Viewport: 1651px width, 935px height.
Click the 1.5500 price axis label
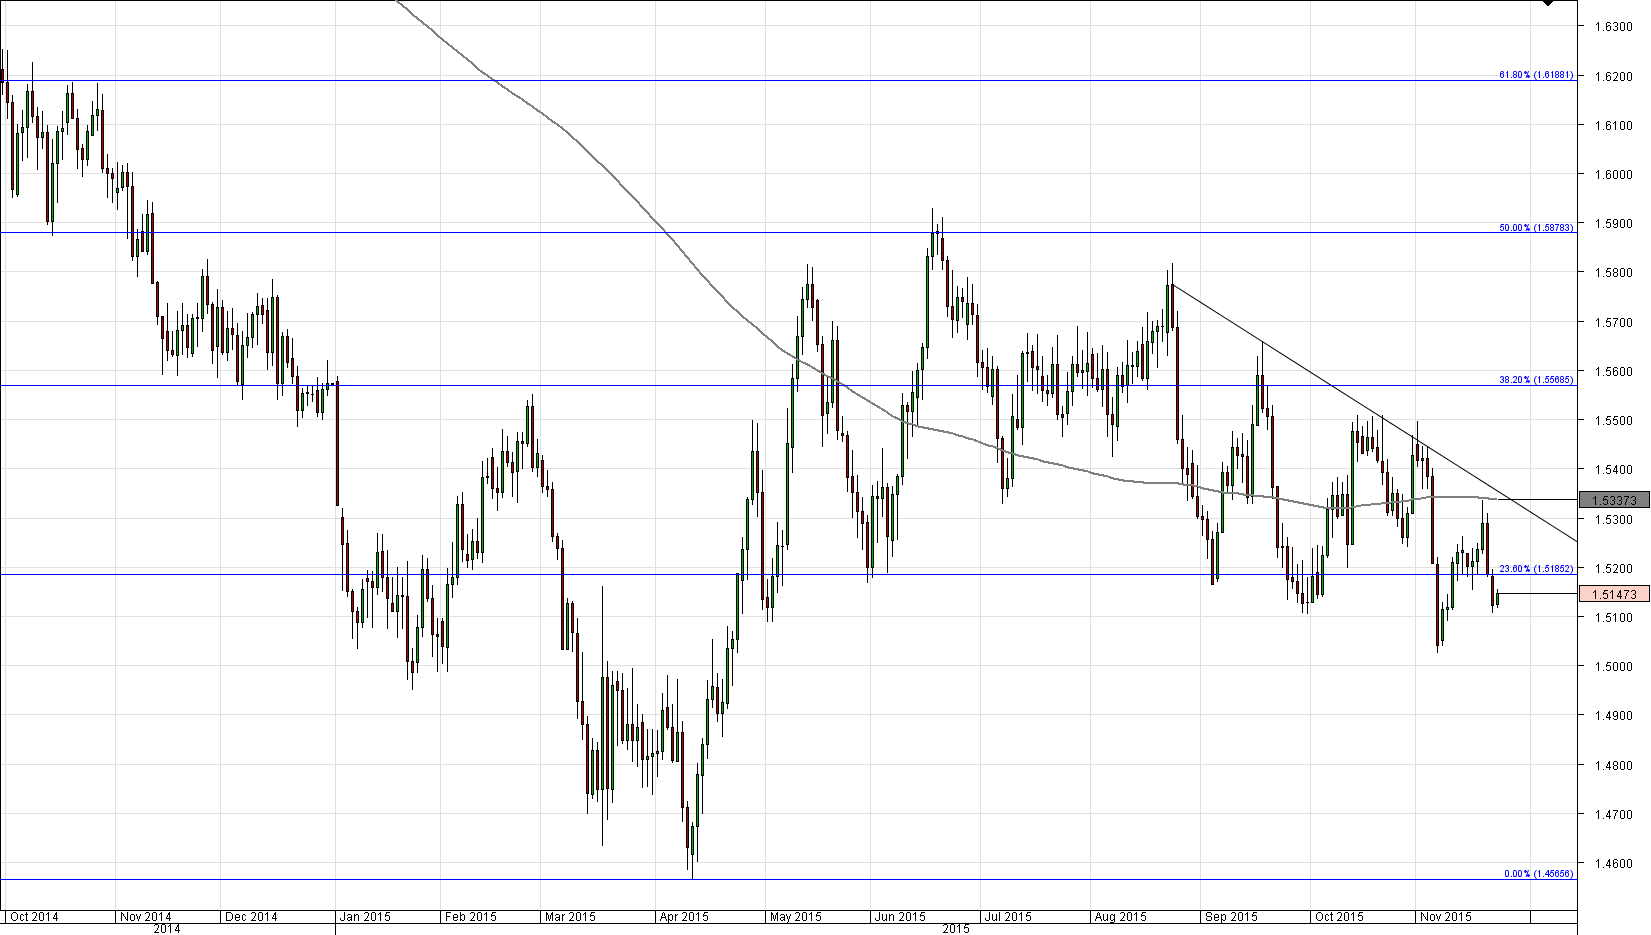pyautogui.click(x=1612, y=421)
